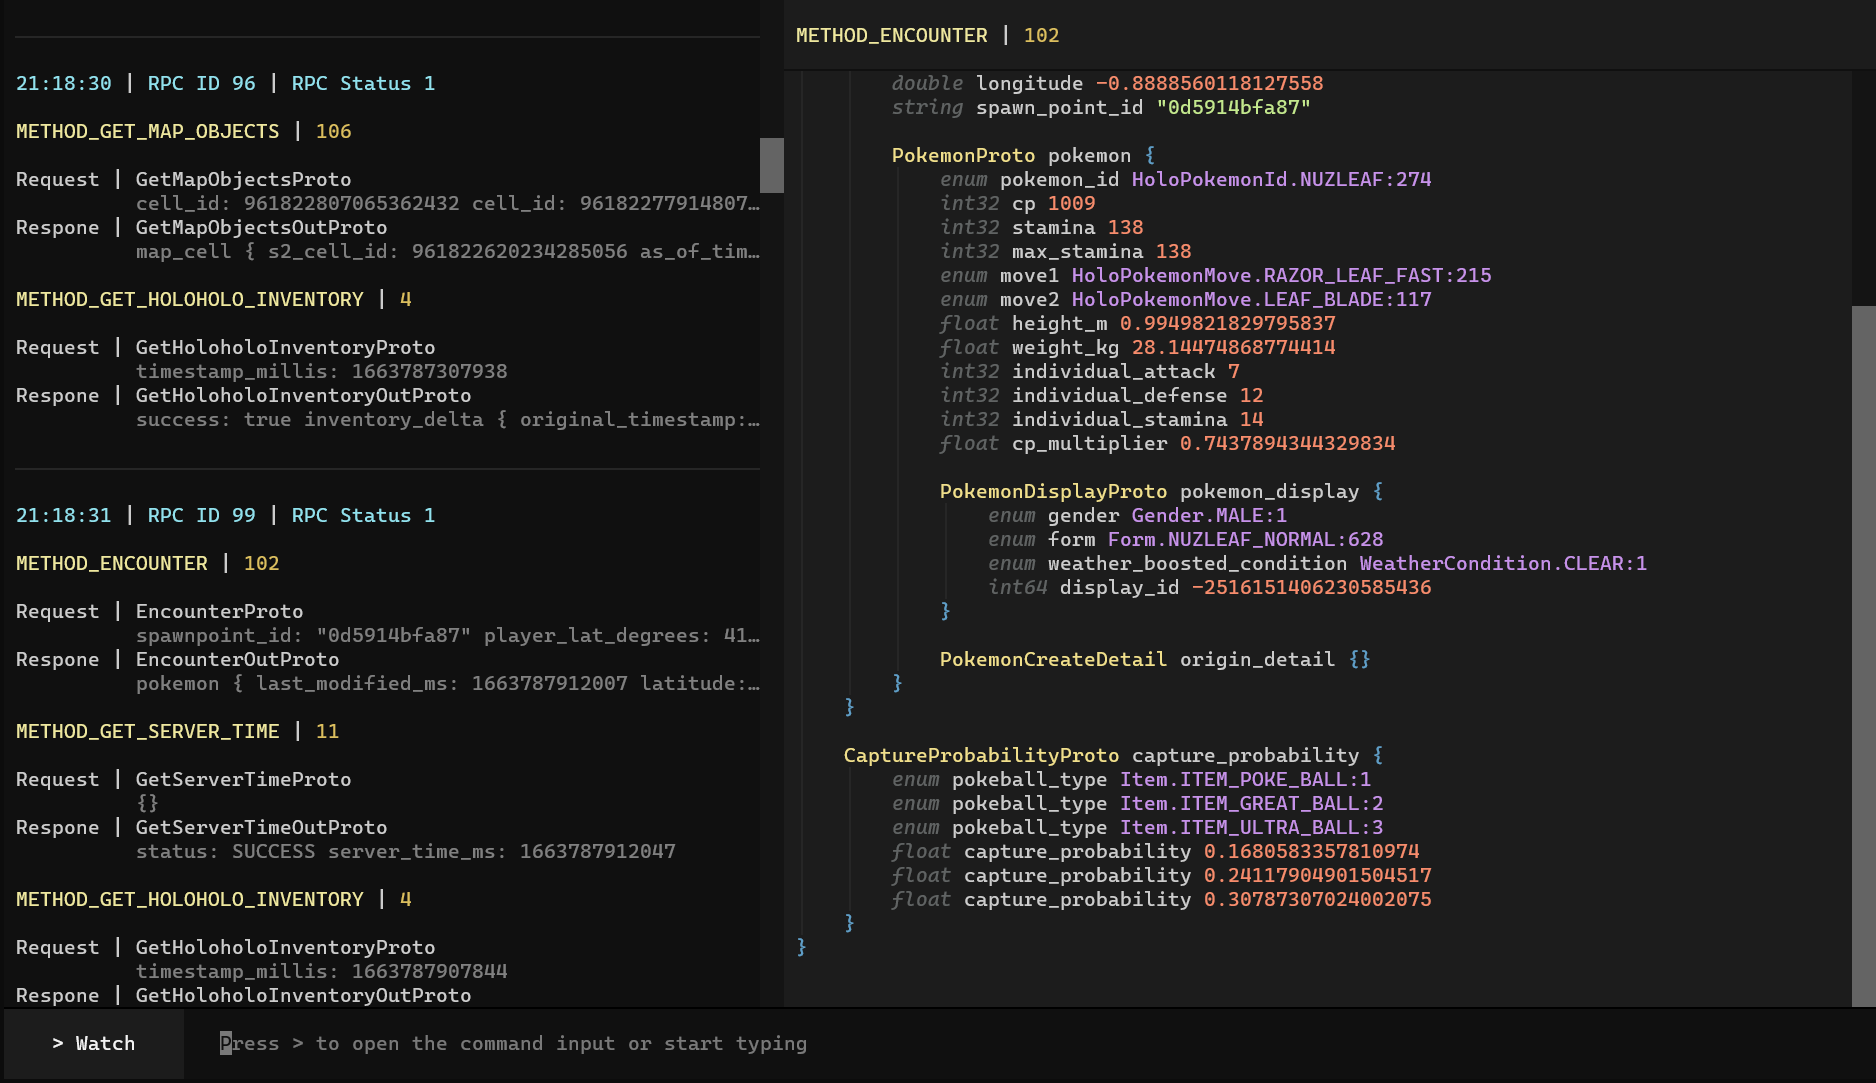
Task: Click the cp value 1009
Action: click(1072, 203)
